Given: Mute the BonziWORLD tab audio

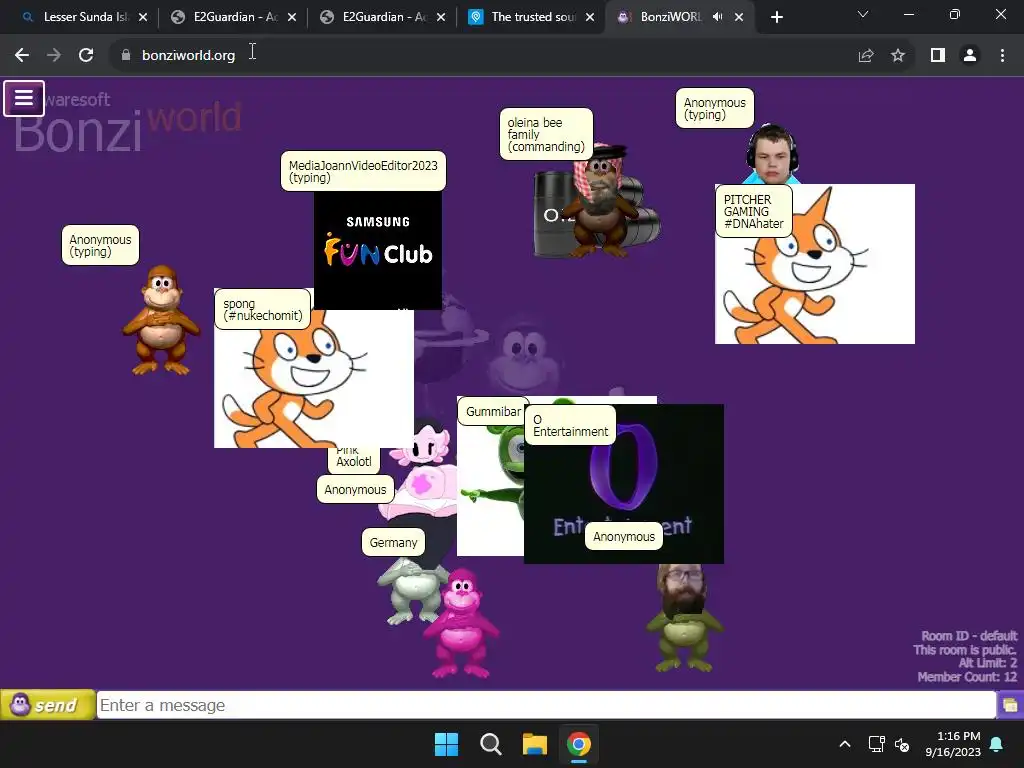Looking at the screenshot, I should tap(717, 17).
